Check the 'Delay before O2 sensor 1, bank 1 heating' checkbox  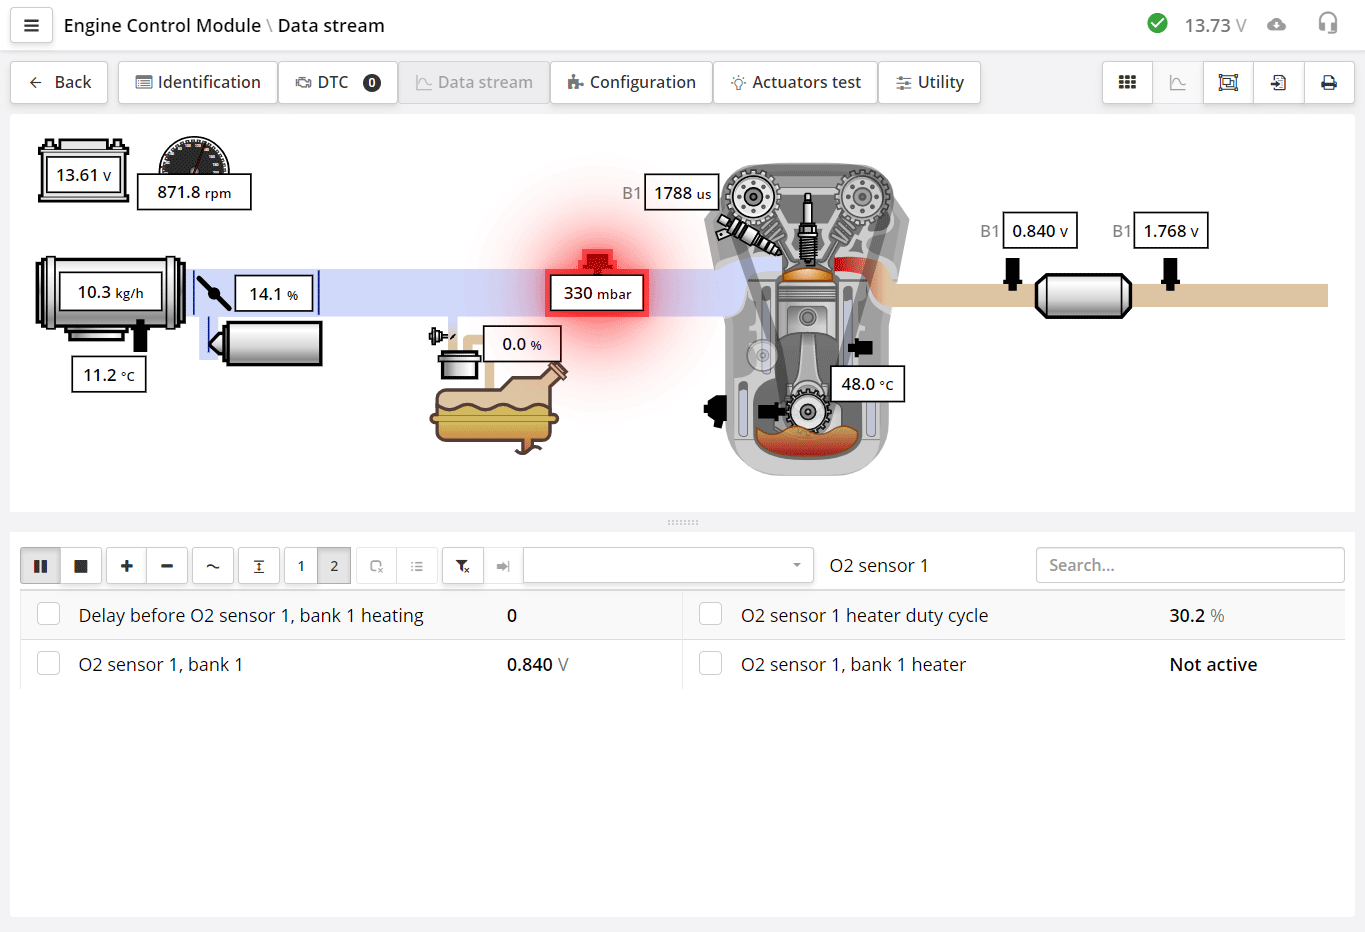48,613
